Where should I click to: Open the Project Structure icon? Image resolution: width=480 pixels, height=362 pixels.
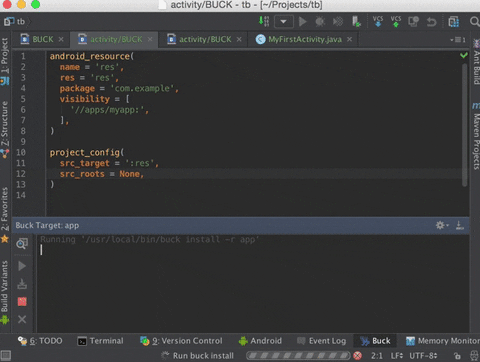[x=454, y=22]
